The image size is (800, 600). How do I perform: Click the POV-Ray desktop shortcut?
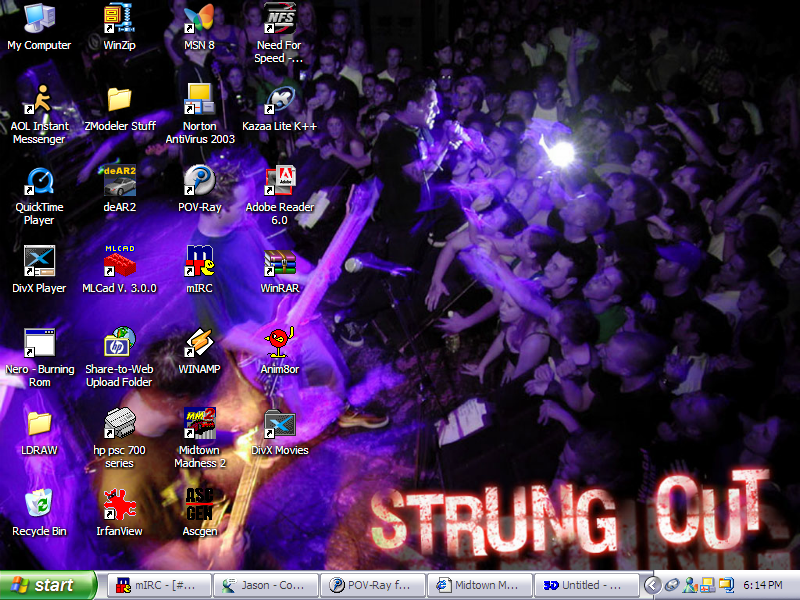click(x=199, y=181)
